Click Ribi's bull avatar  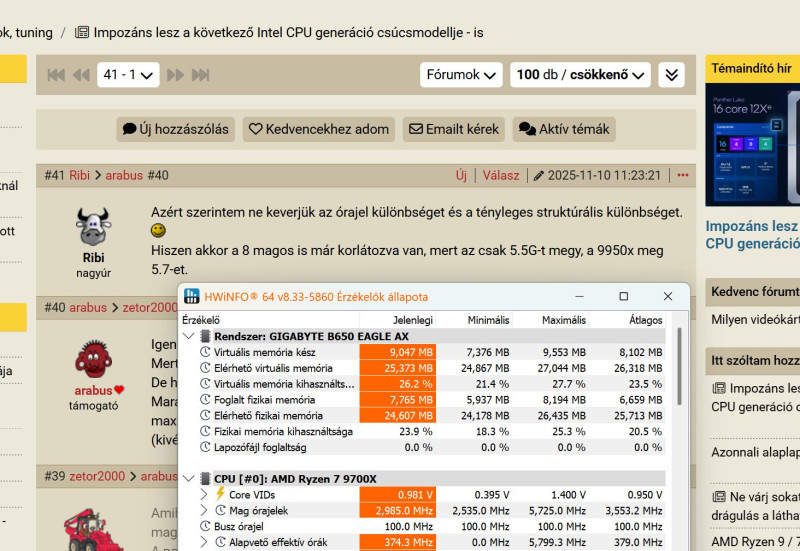click(93, 227)
